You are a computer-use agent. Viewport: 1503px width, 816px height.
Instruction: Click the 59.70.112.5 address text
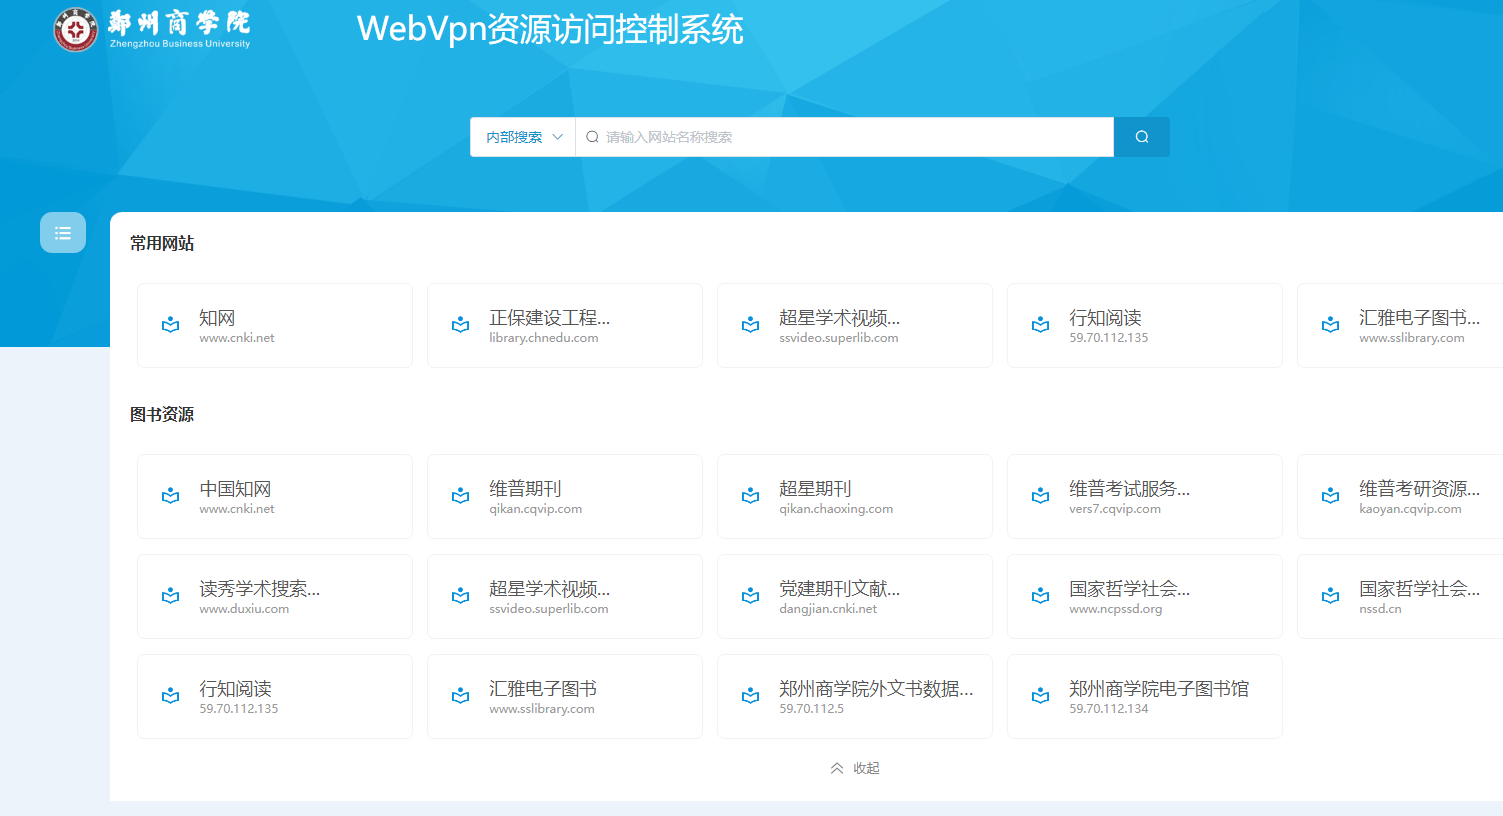click(812, 709)
